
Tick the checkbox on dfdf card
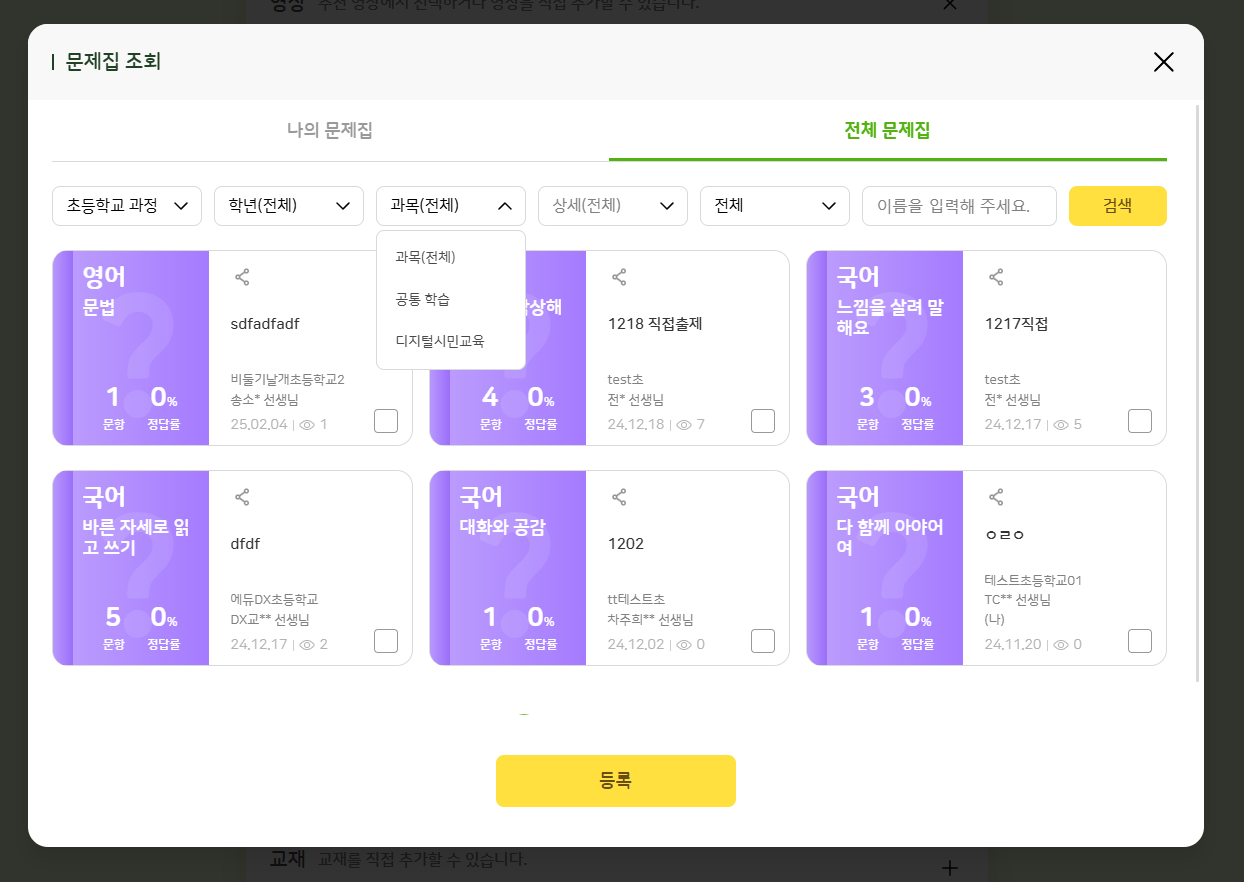pyautogui.click(x=386, y=641)
